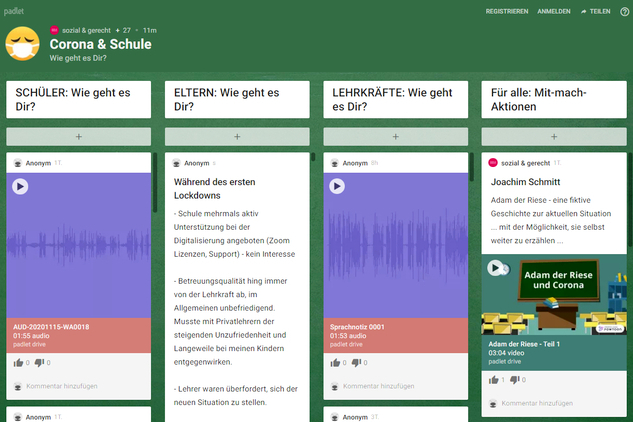This screenshot has width=633, height=422.
Task: Open the REGISTRIEREN link
Action: [507, 11]
